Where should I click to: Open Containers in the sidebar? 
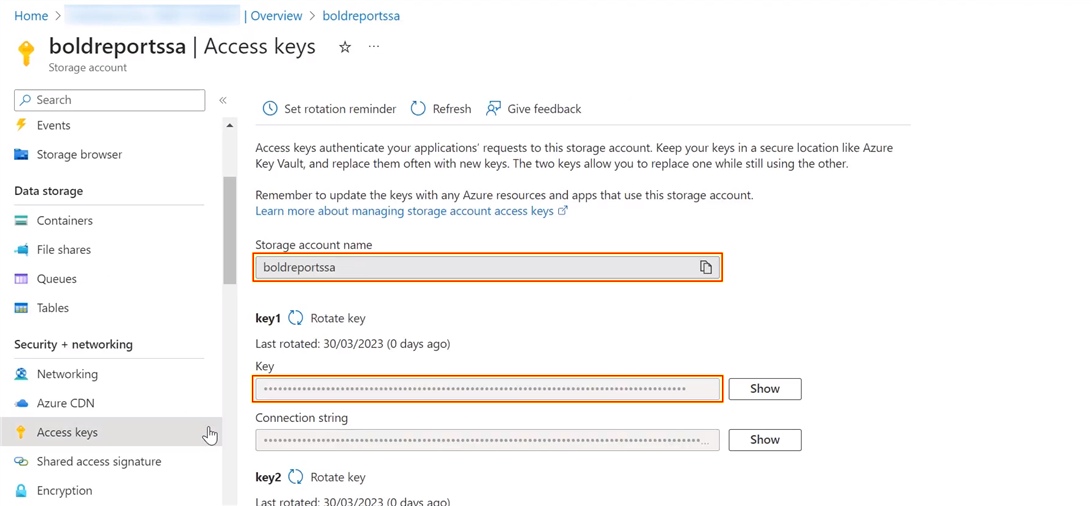tap(65, 221)
